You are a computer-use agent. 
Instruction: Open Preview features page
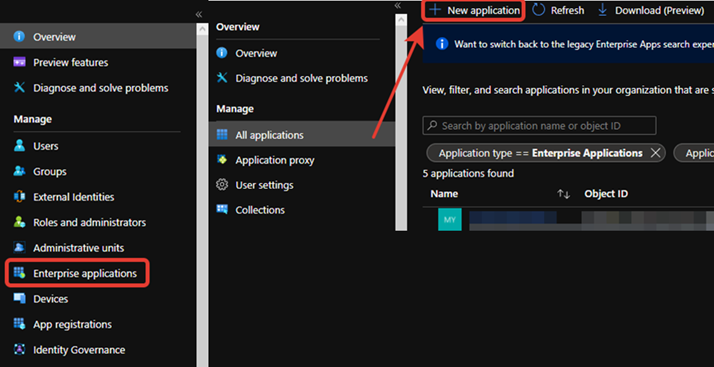(71, 62)
